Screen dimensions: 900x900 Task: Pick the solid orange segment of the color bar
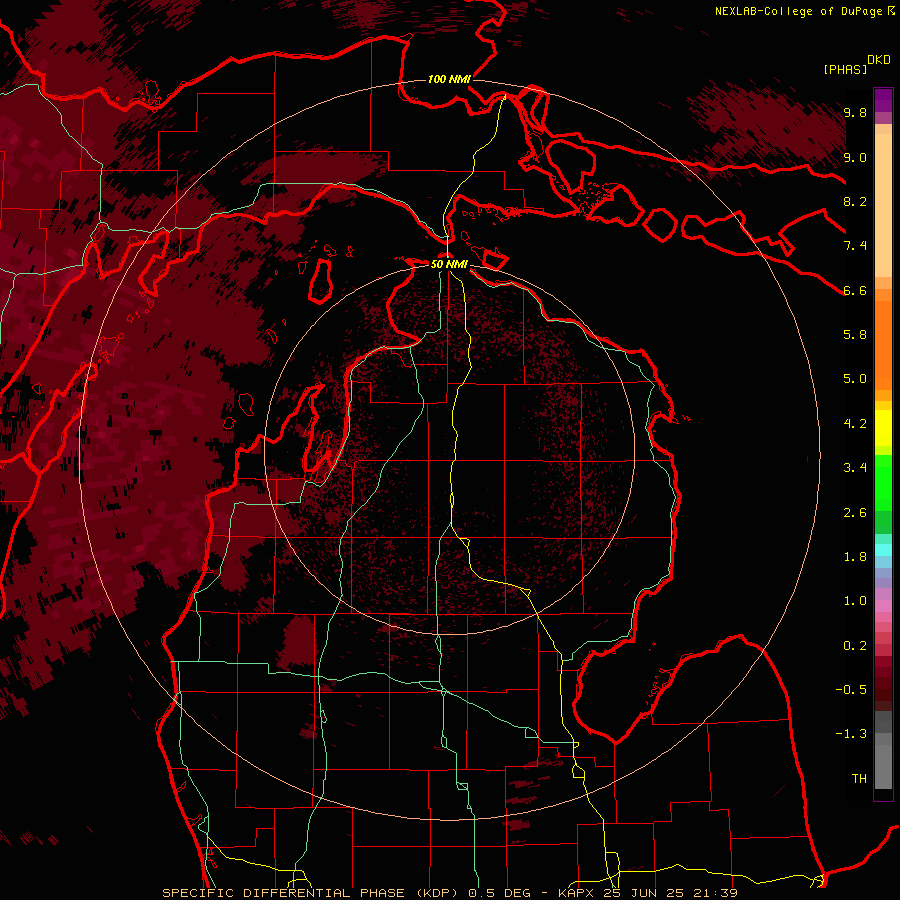pos(883,345)
